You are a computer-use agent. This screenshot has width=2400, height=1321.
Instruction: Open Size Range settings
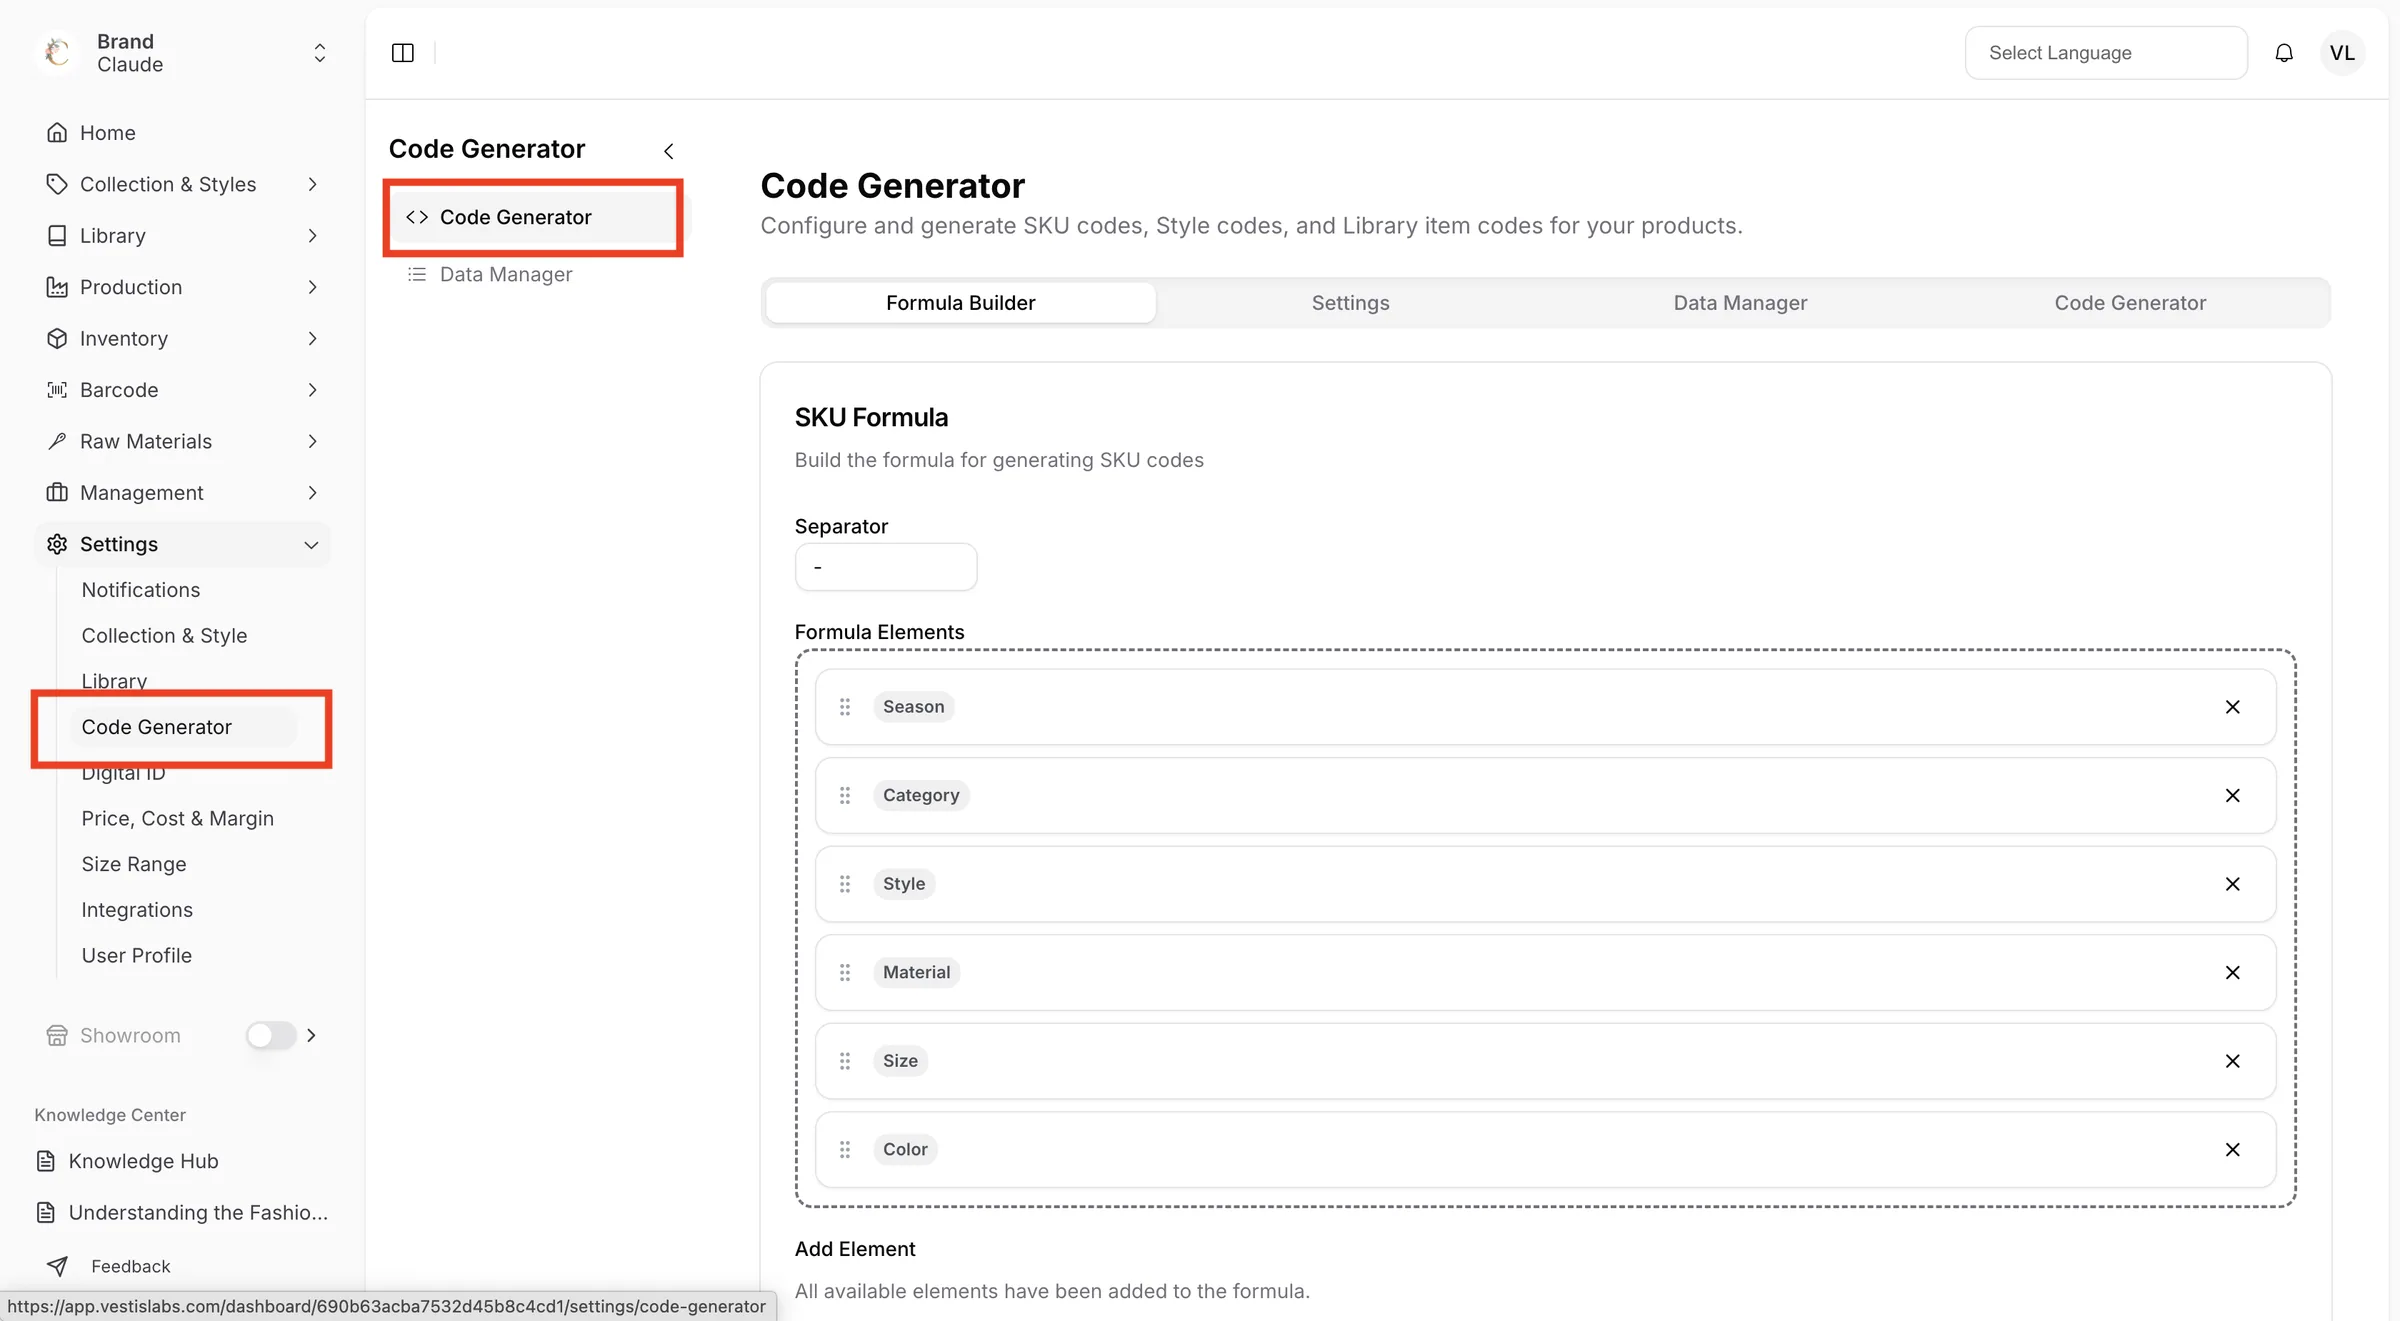134,865
